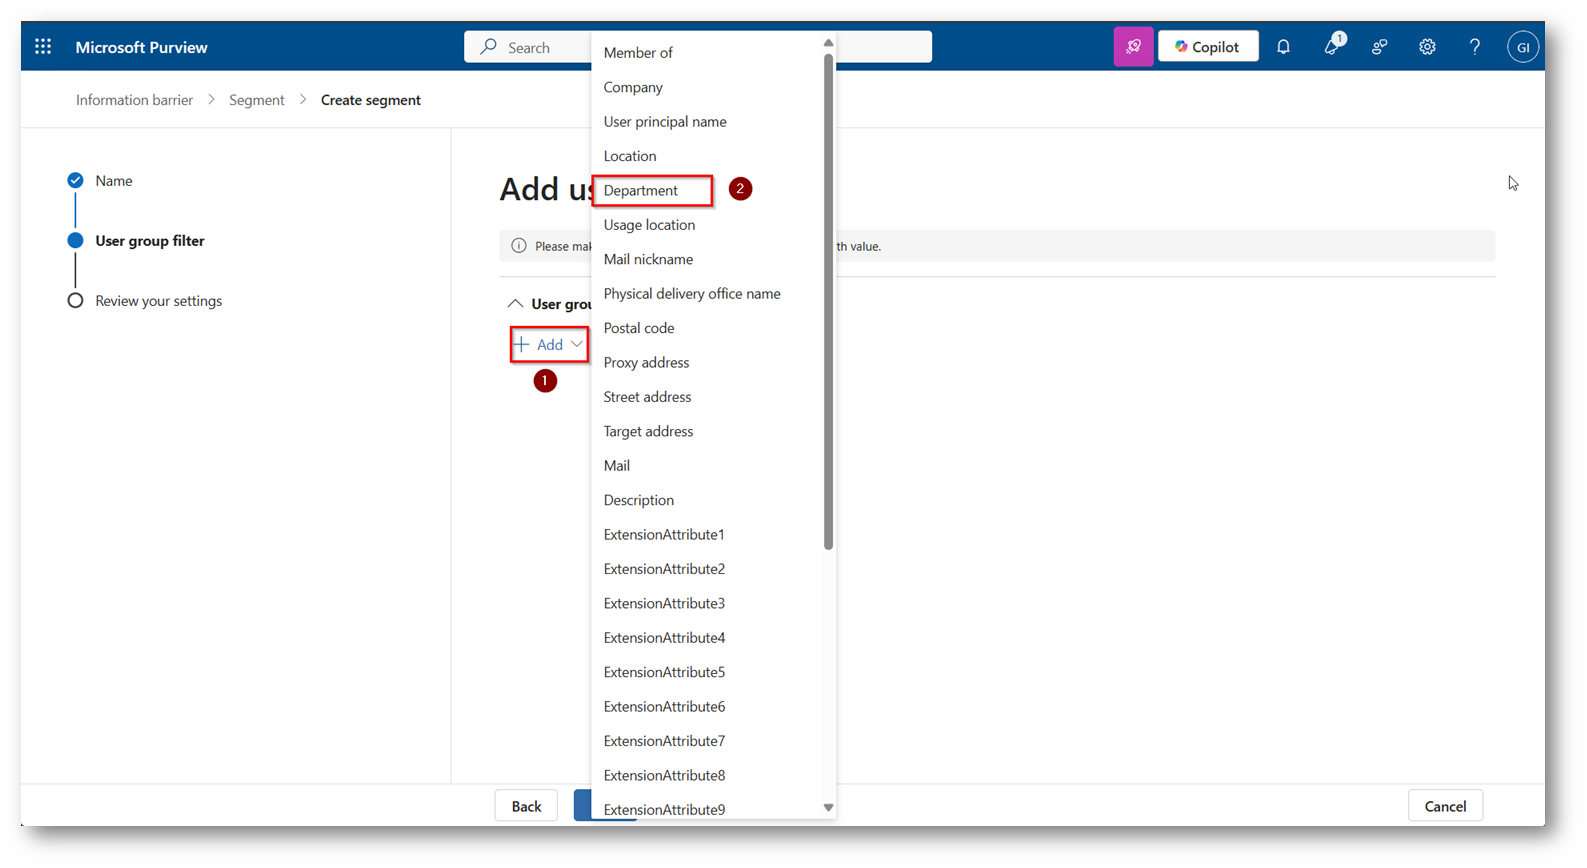Open the app launcher waffle icon

[43, 47]
